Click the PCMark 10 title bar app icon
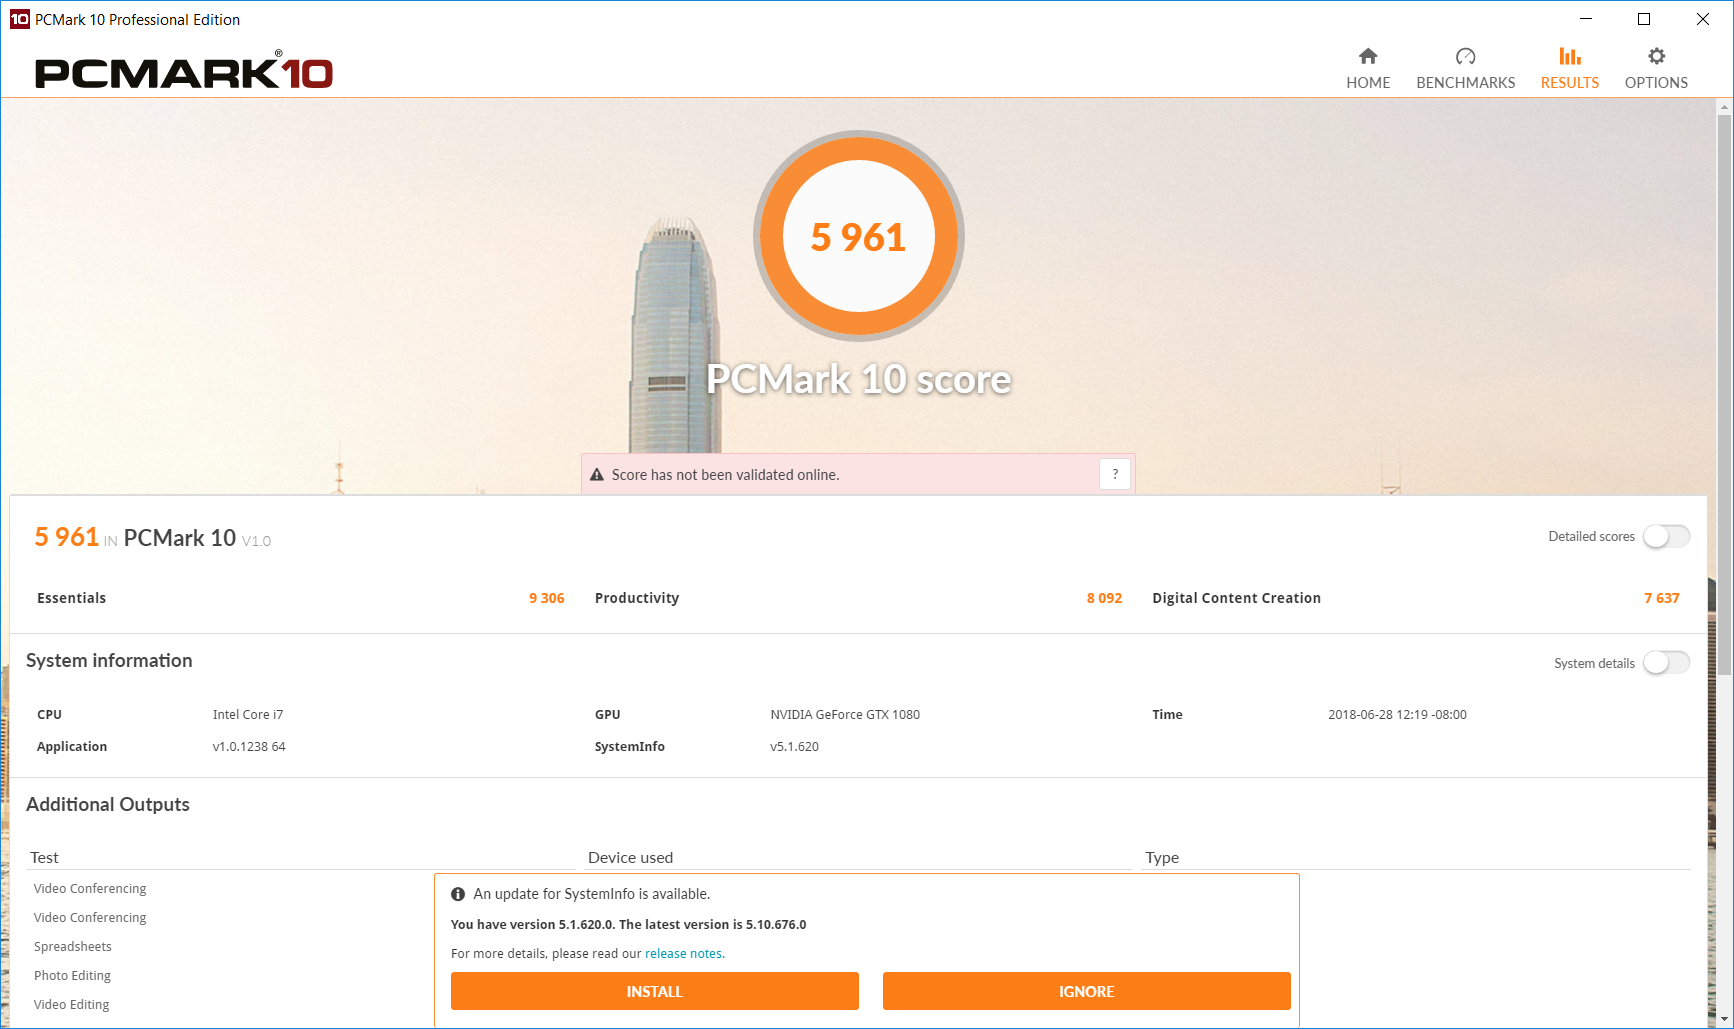This screenshot has width=1734, height=1029. (19, 19)
